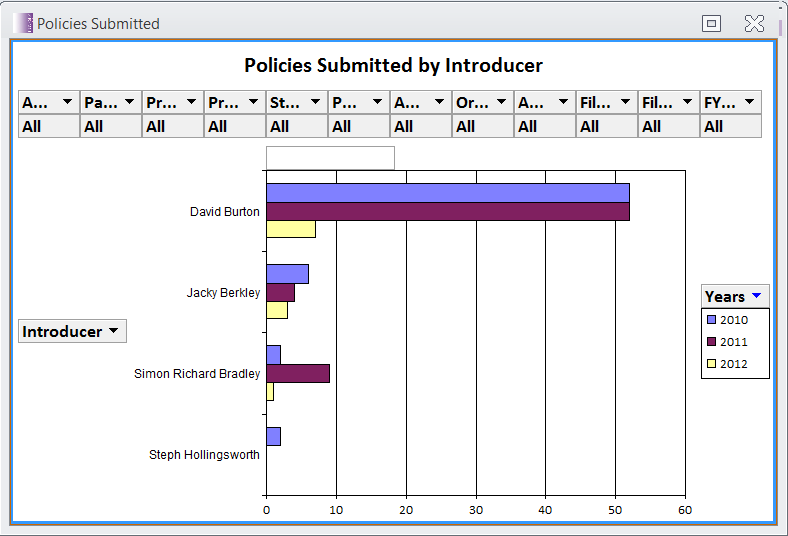The width and height of the screenshot is (788, 536).
Task: Click the yellow 2012 legend swatch
Action: coord(711,364)
